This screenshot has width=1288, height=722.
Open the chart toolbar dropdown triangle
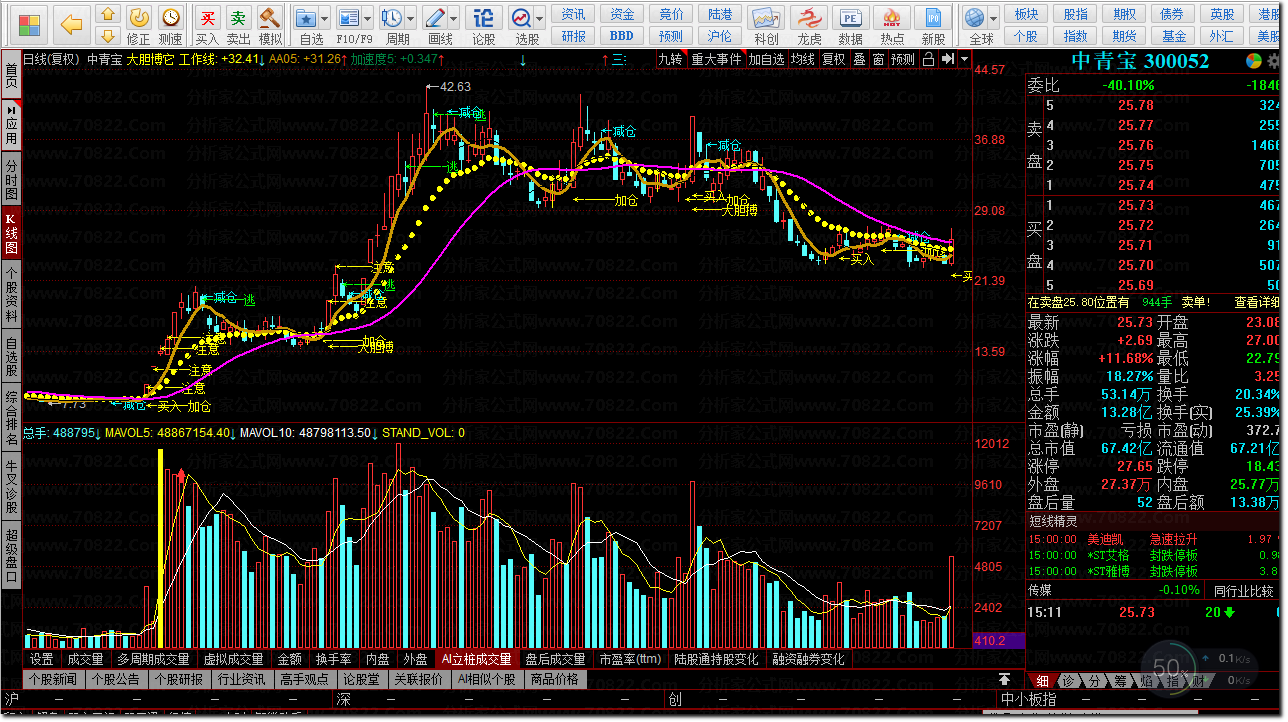964,59
